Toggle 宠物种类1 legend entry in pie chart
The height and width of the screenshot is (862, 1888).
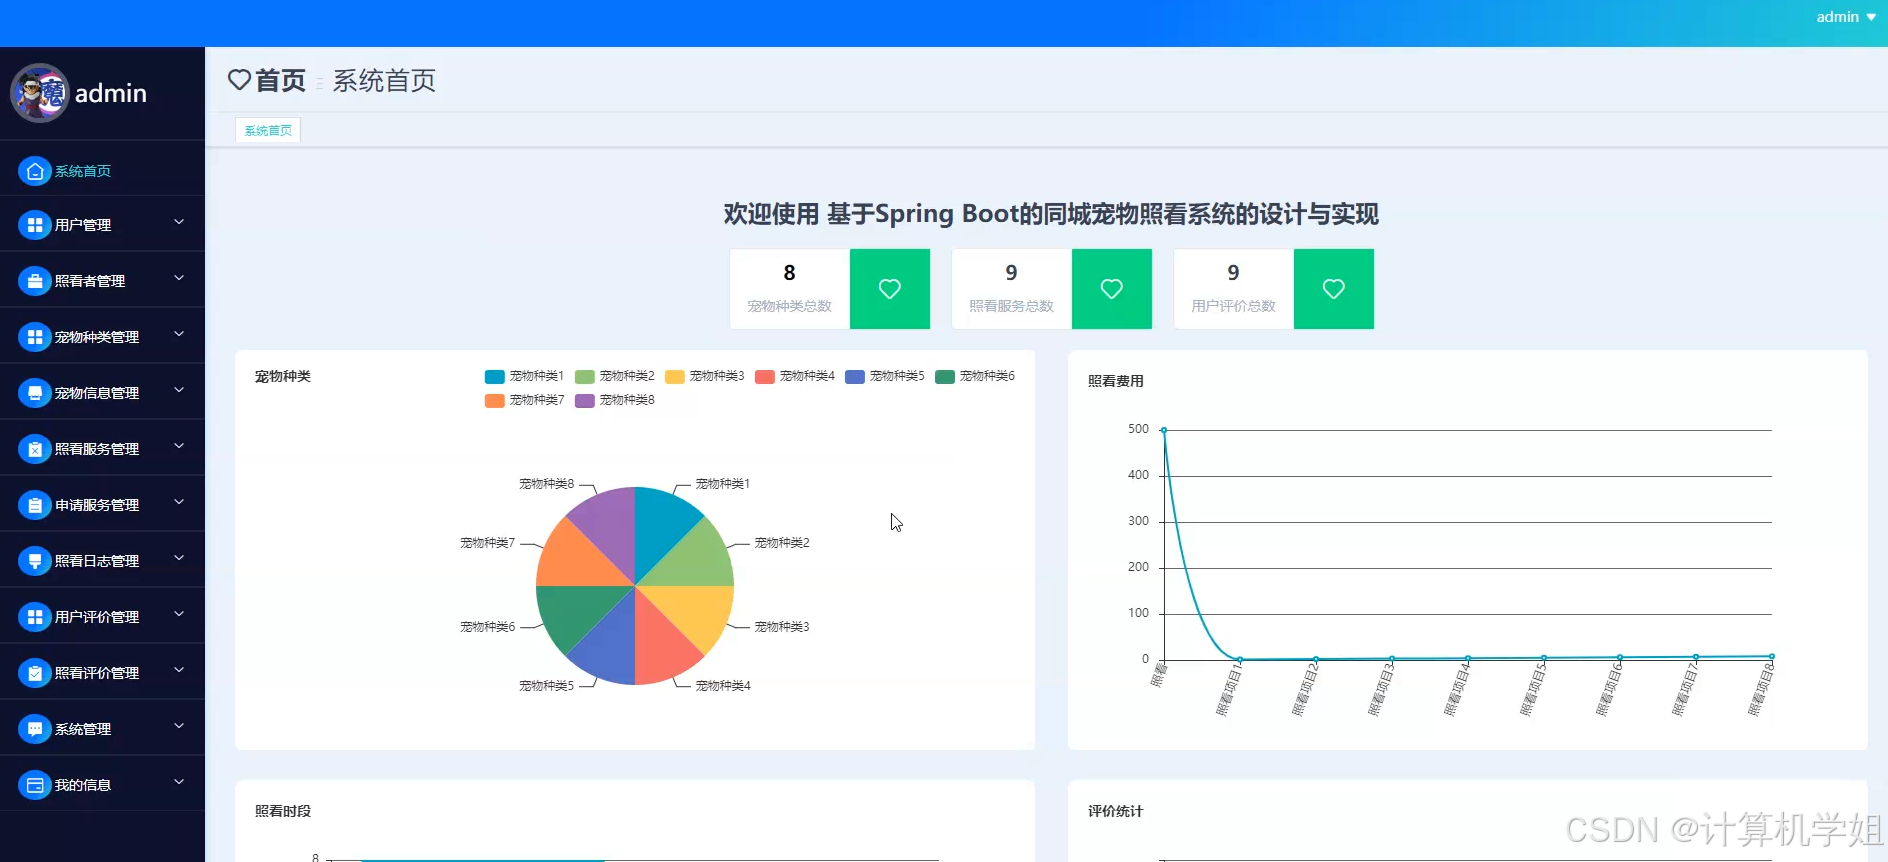coord(524,376)
